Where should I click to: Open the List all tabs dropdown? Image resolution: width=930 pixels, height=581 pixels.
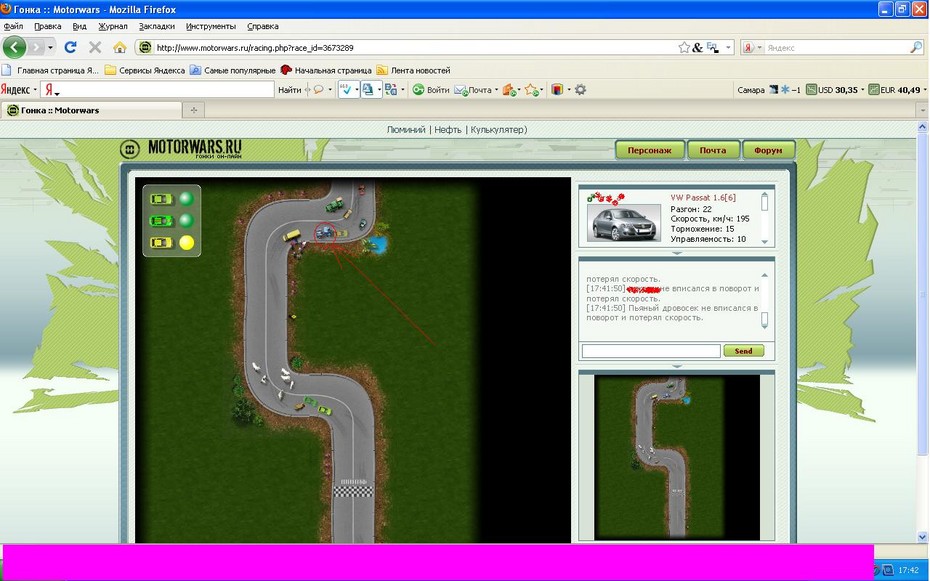pyautogui.click(x=922, y=110)
